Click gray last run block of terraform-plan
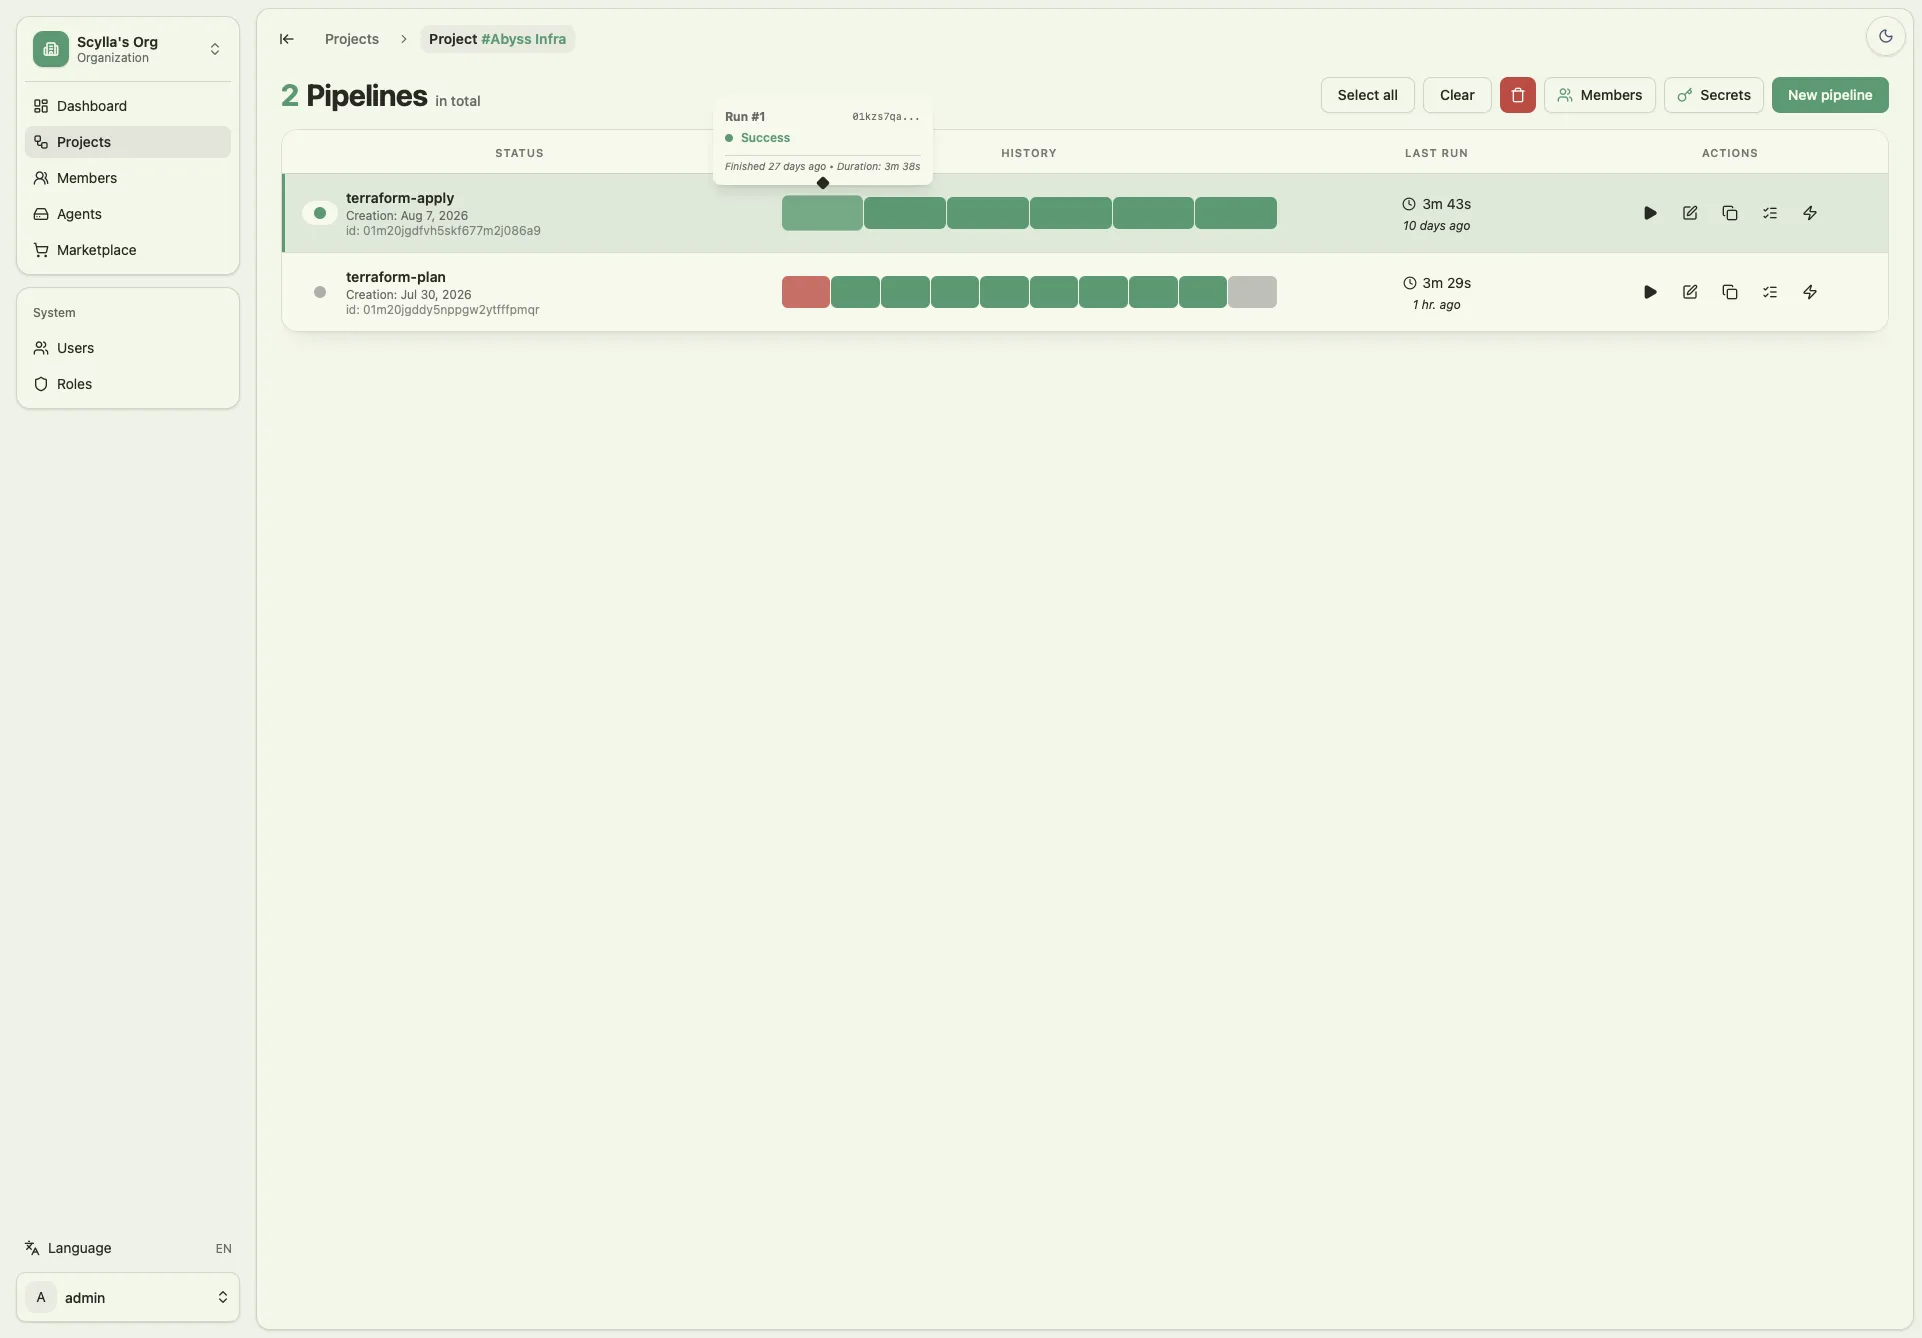This screenshot has height=1338, width=1922. pyautogui.click(x=1252, y=292)
